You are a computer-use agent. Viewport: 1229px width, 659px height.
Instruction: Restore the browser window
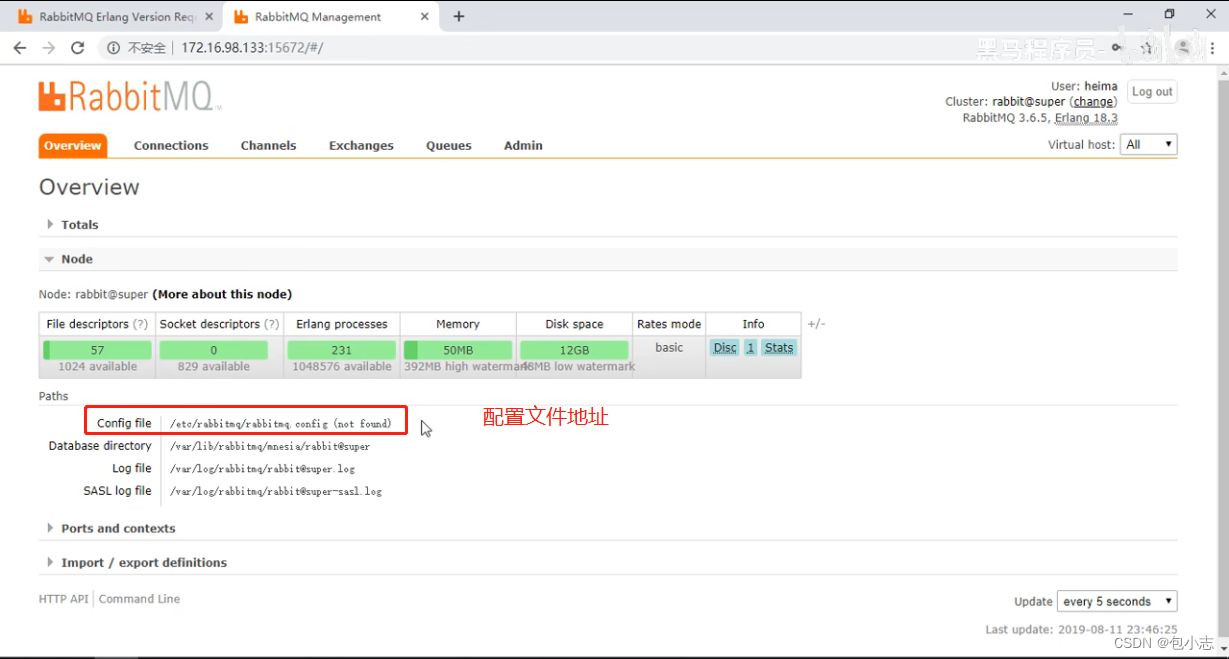point(1169,14)
